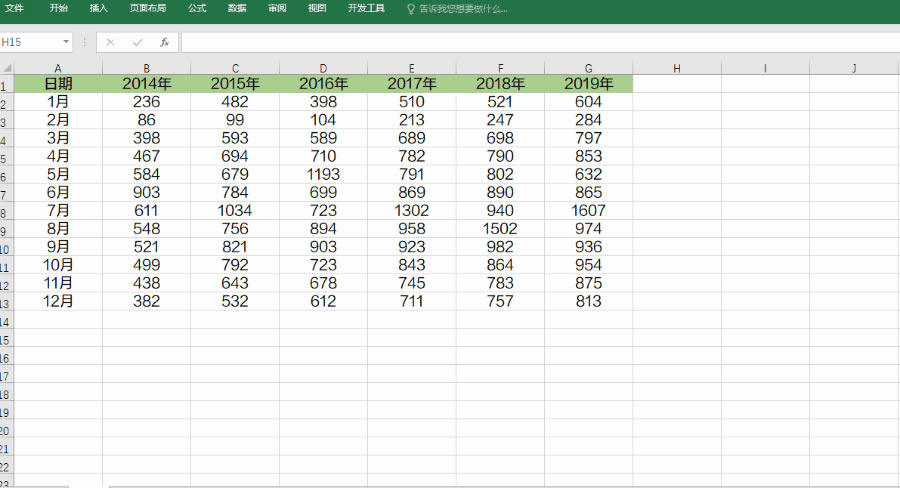Select the cell with value 1034
The image size is (900, 488).
click(x=235, y=211)
